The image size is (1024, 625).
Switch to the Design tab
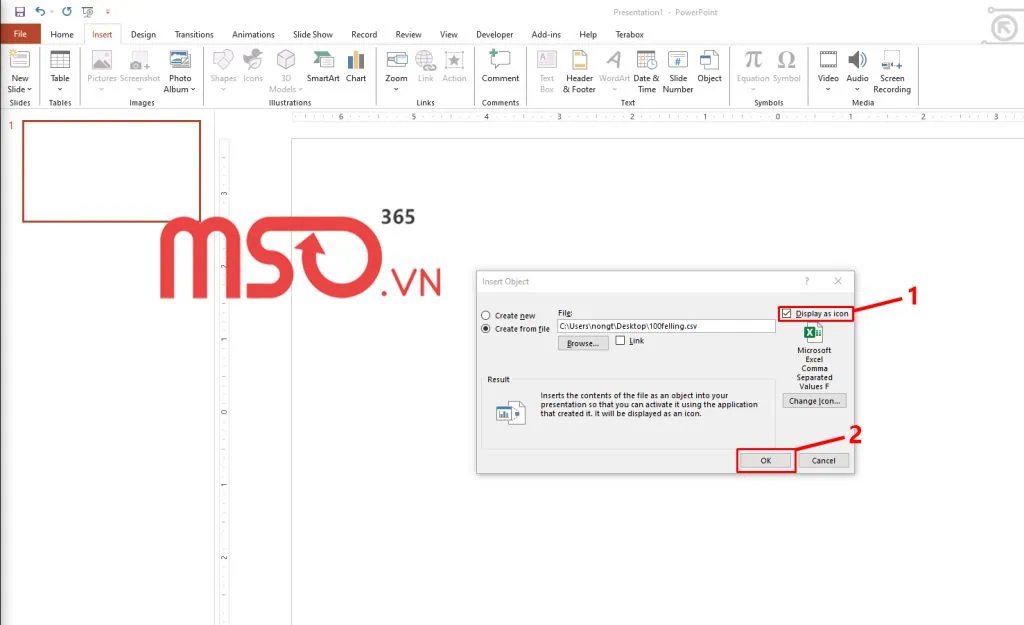(143, 34)
